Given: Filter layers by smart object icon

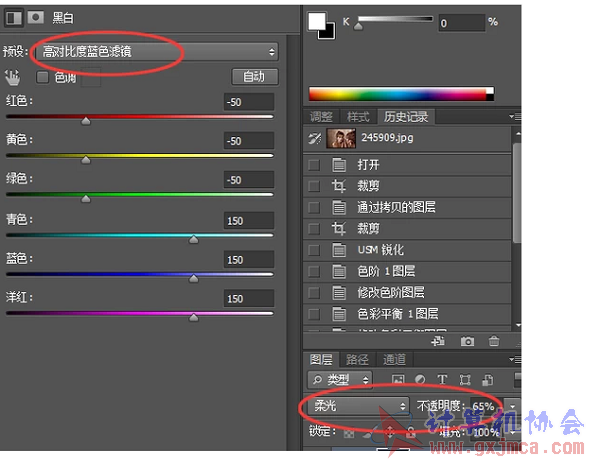Looking at the screenshot, I should tap(488, 380).
